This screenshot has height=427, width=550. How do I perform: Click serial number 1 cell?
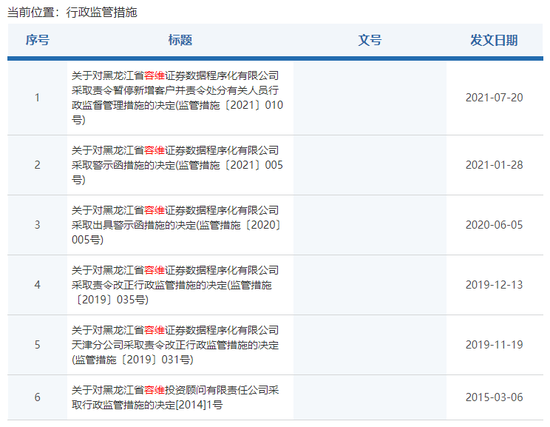point(37,98)
